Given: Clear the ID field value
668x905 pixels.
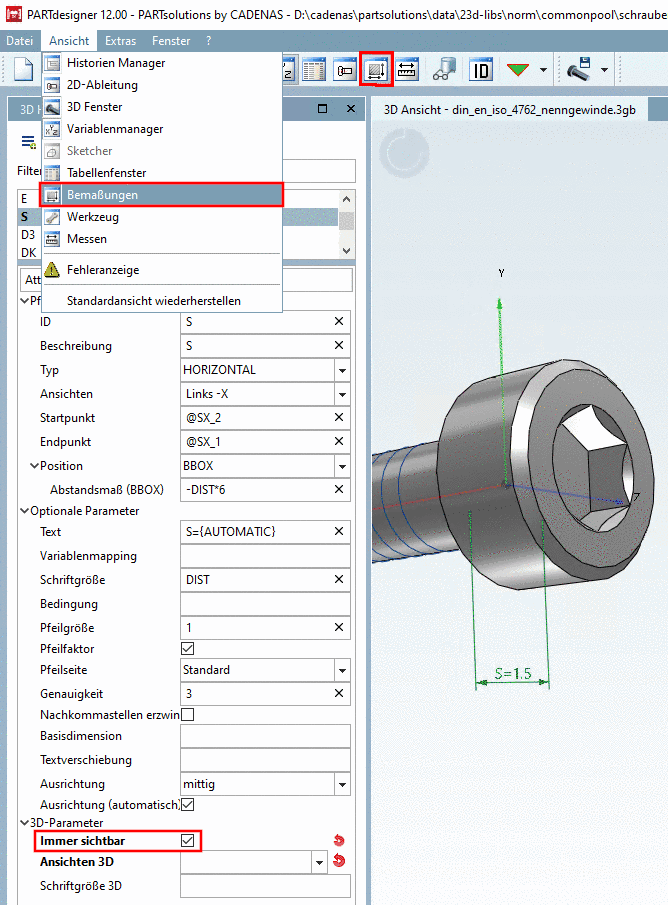Looking at the screenshot, I should click(339, 321).
